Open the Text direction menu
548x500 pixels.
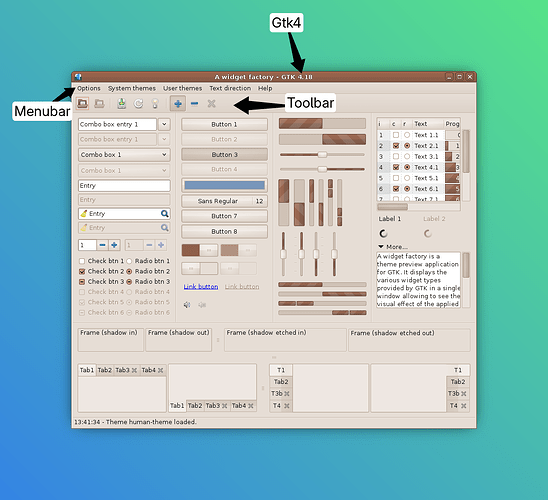pos(230,88)
